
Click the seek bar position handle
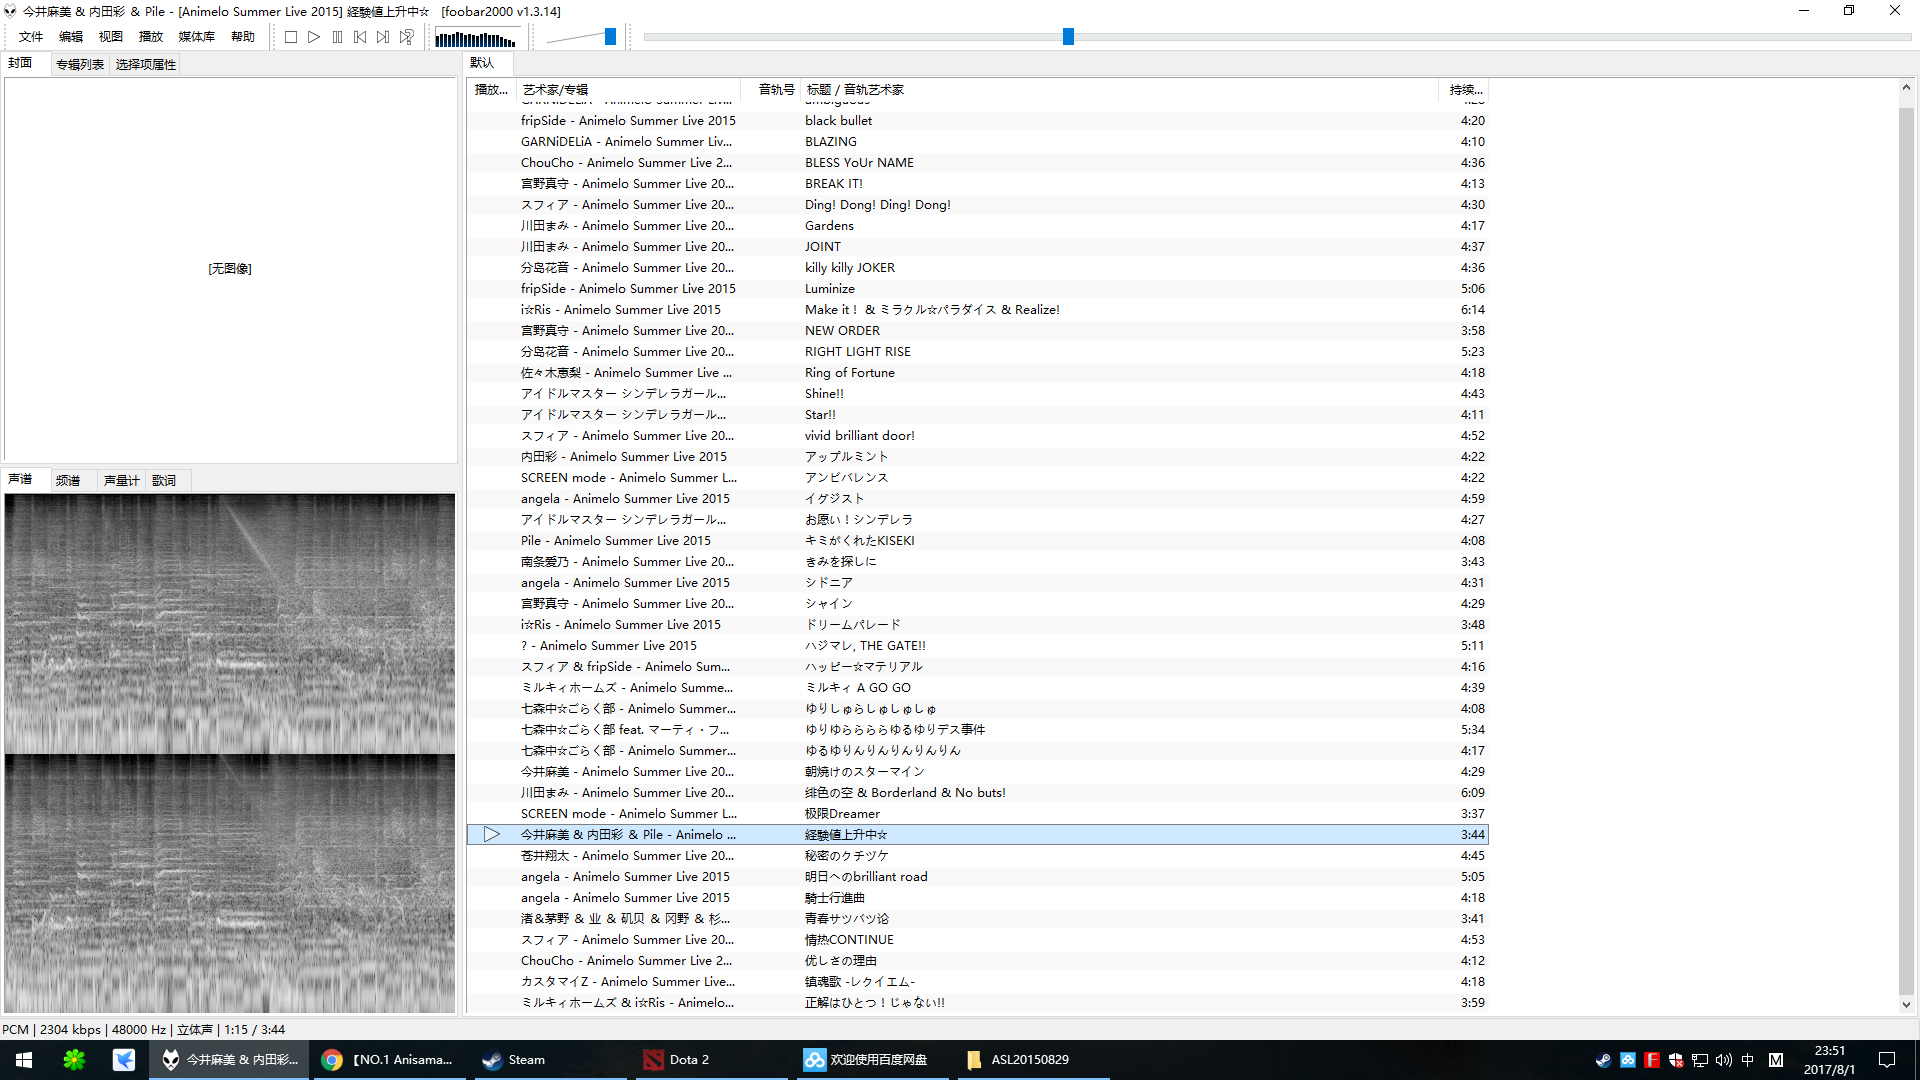pyautogui.click(x=1068, y=37)
